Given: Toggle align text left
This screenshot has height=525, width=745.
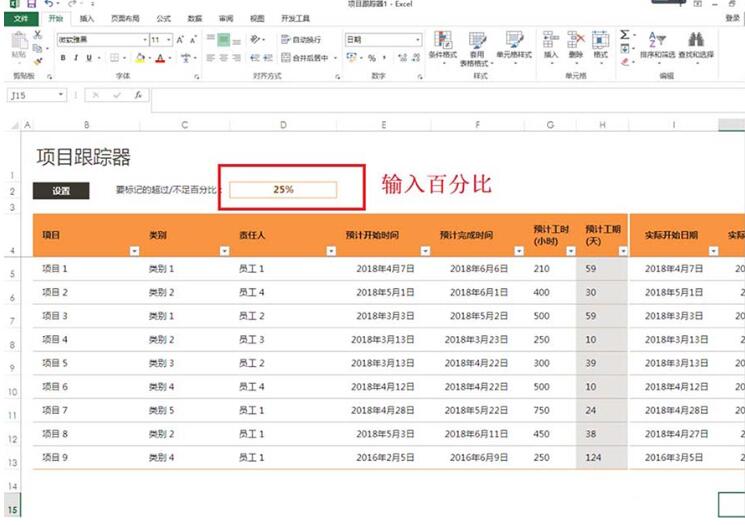Looking at the screenshot, I should tap(210, 58).
